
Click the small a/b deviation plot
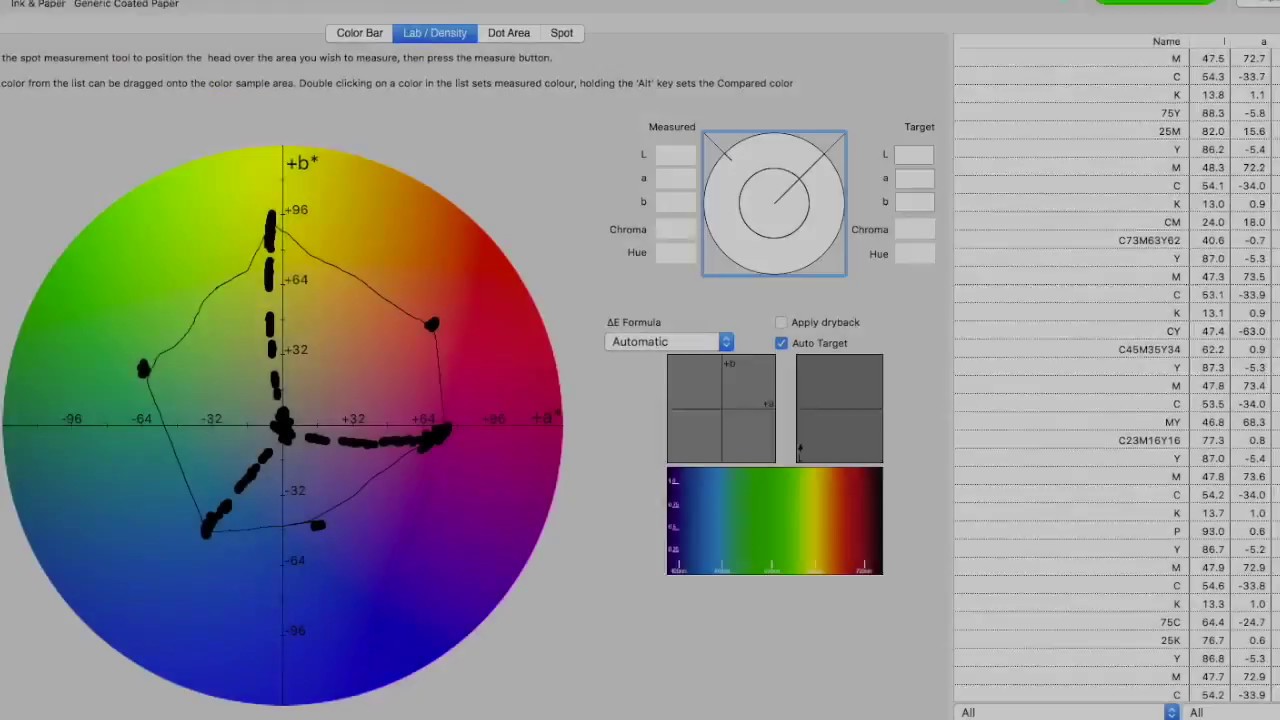pos(721,409)
